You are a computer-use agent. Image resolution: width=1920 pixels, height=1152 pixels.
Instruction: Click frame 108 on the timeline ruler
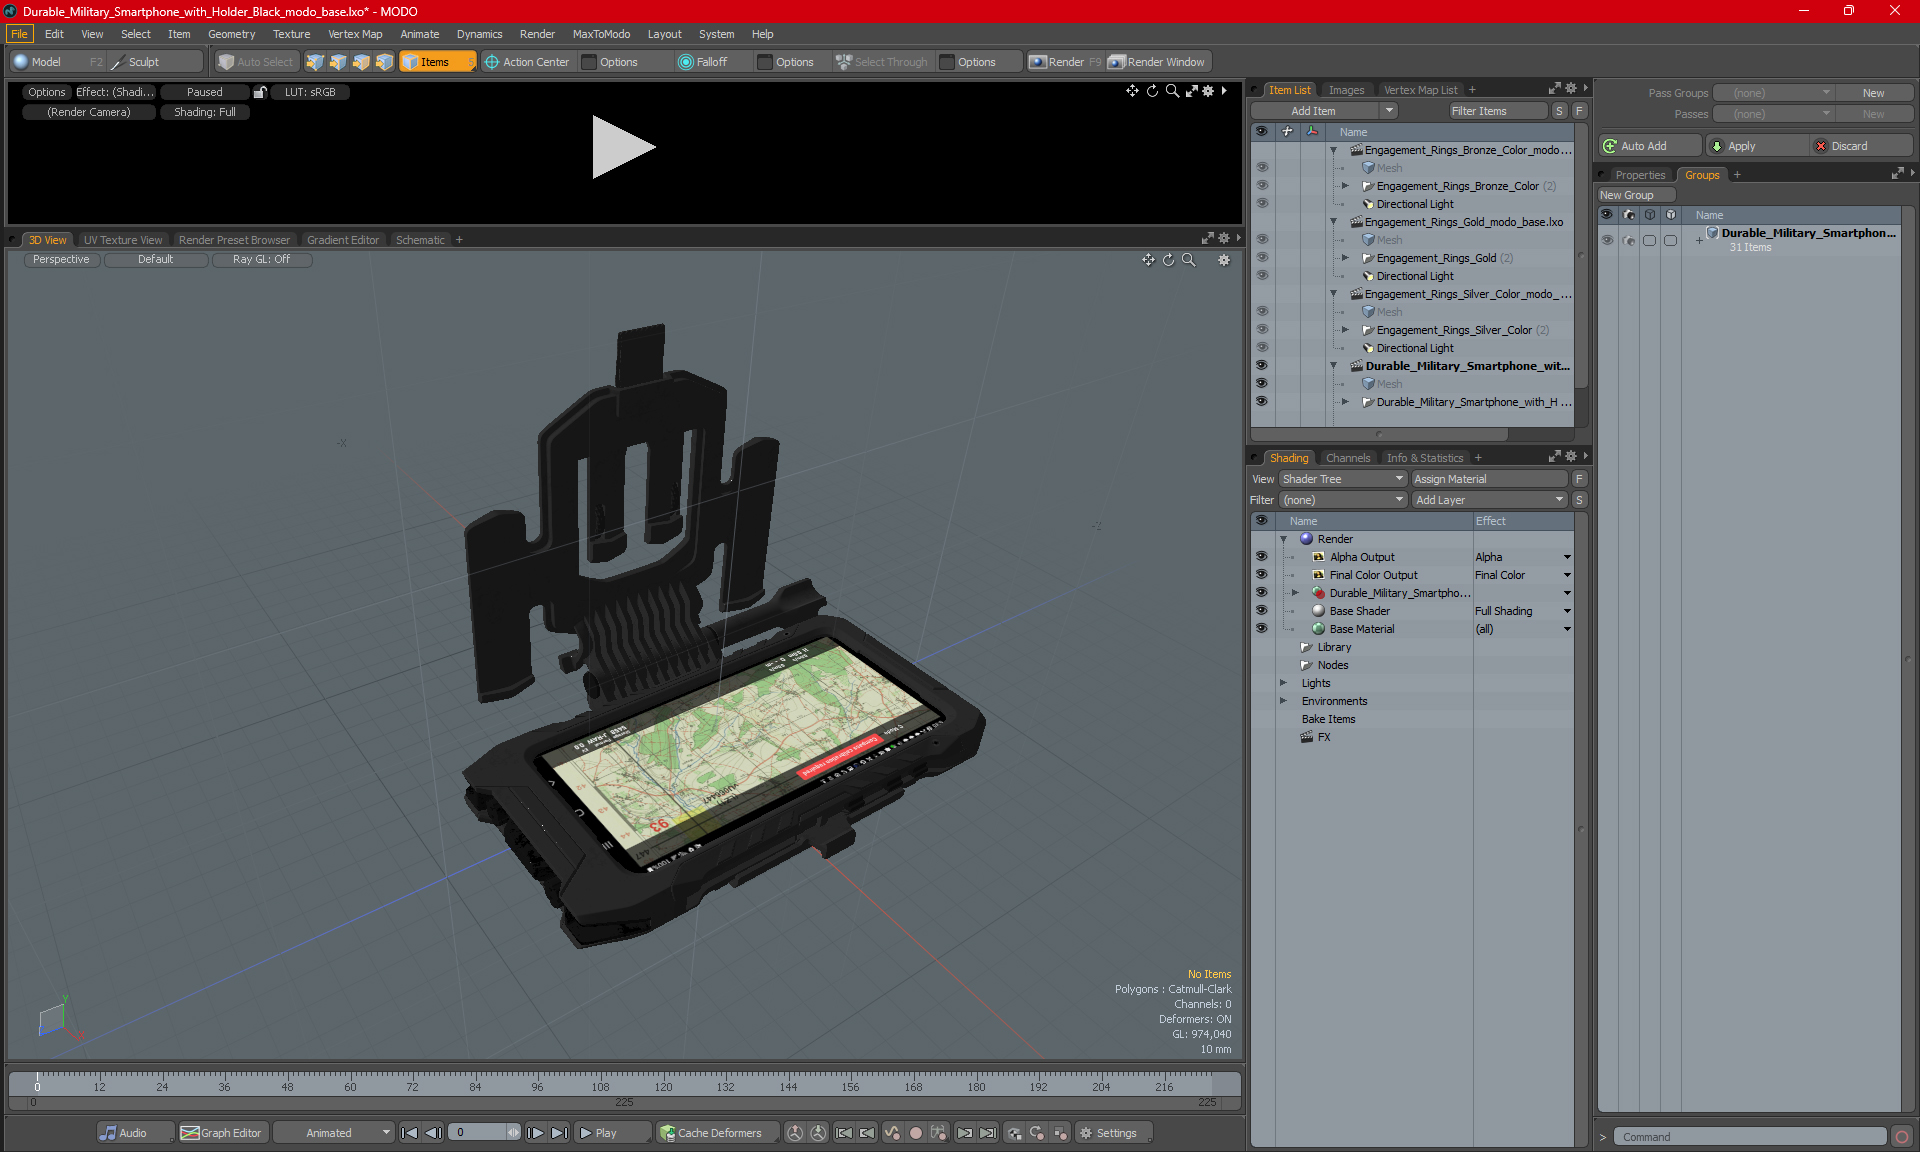600,1086
